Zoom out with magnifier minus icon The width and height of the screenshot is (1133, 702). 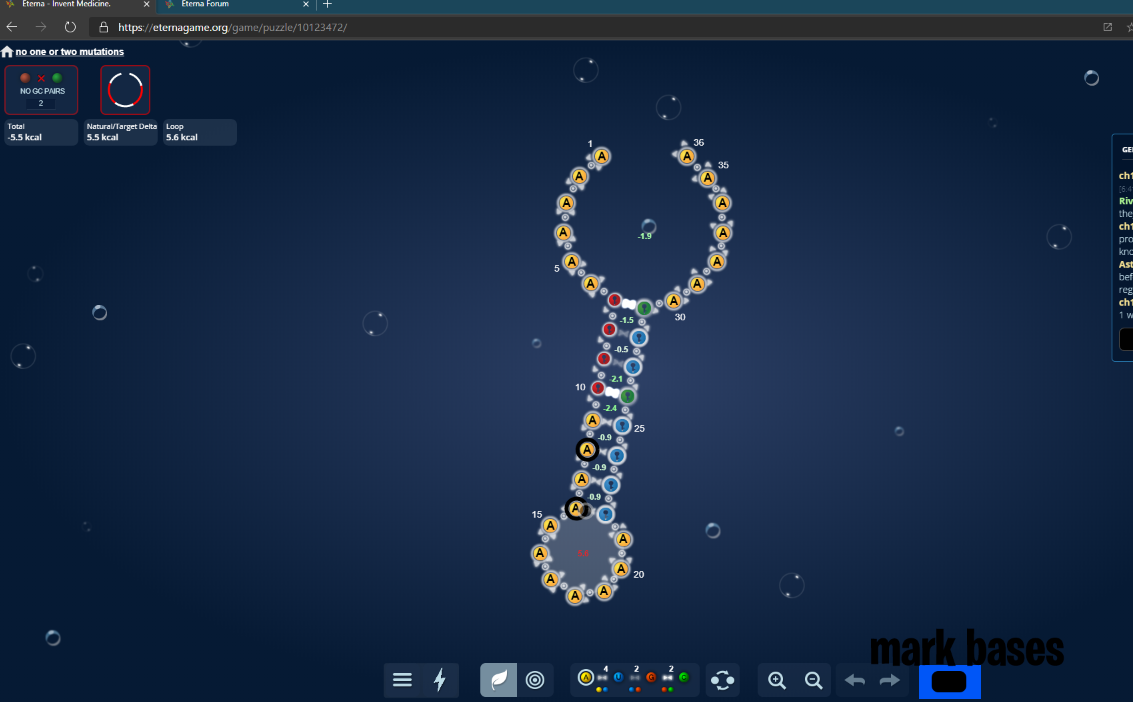(814, 680)
